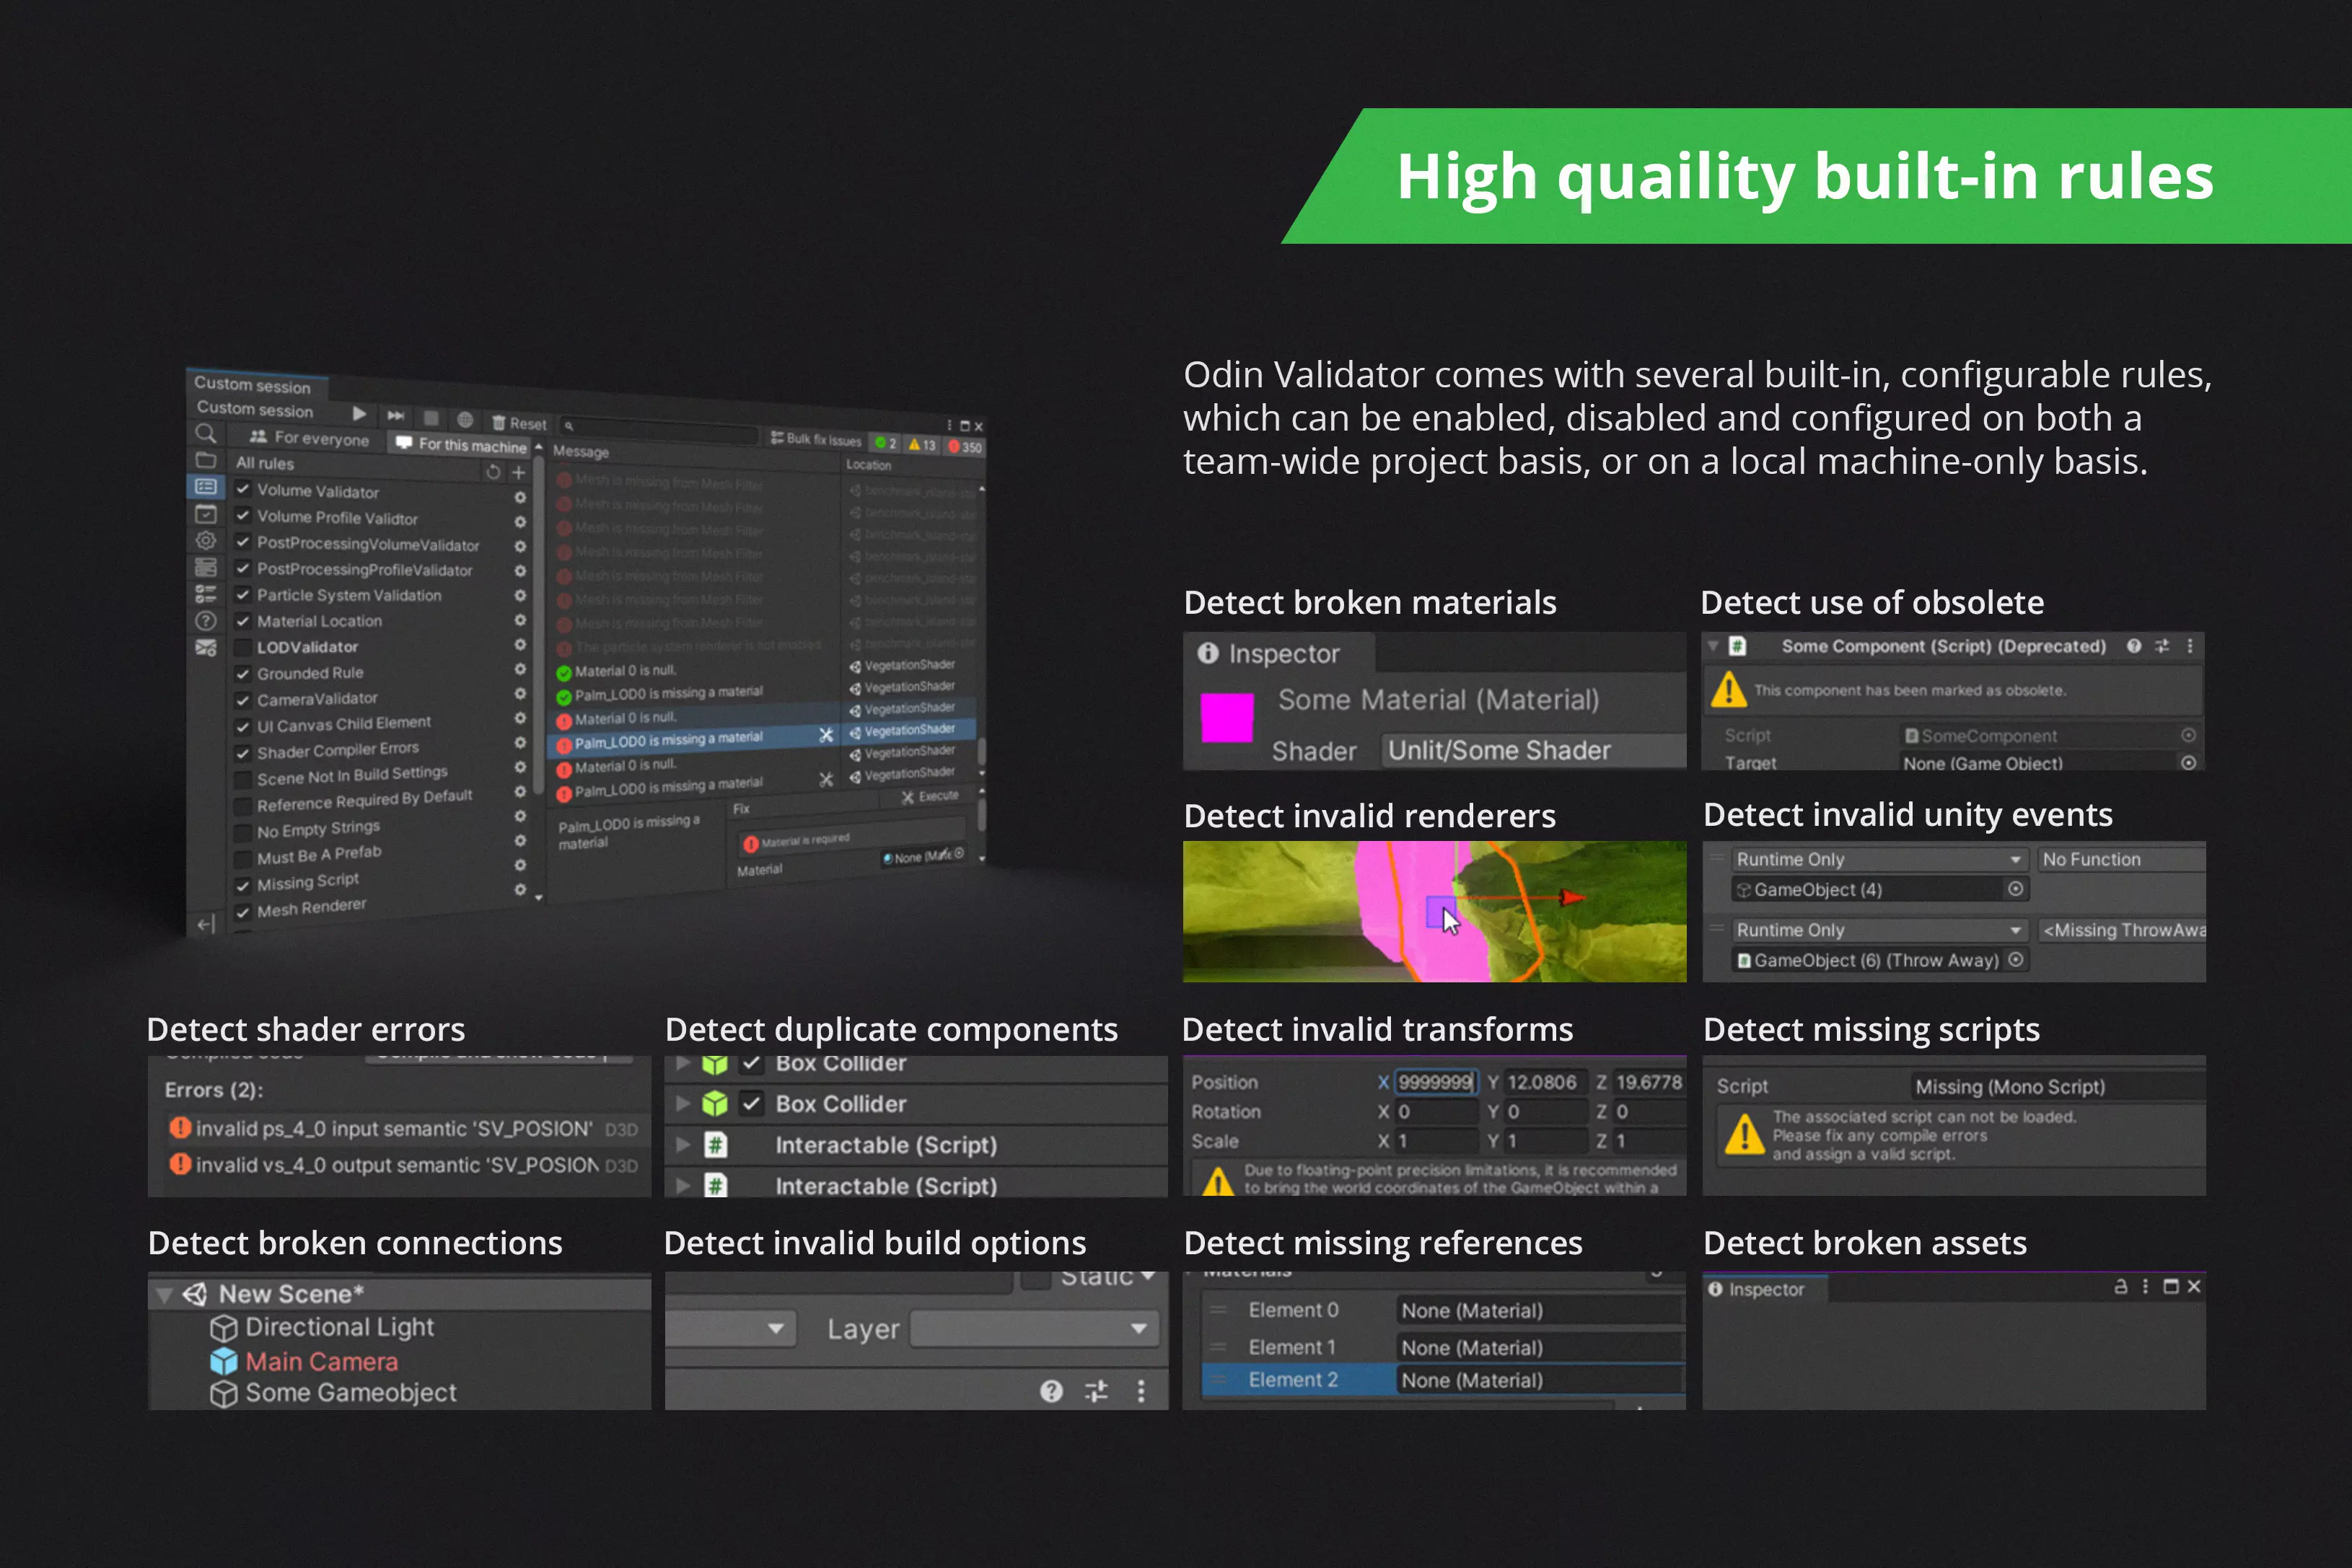This screenshot has width=2352, height=1568.
Task: Click help icon below the Layer dropdown
Action: pos(1051,1391)
